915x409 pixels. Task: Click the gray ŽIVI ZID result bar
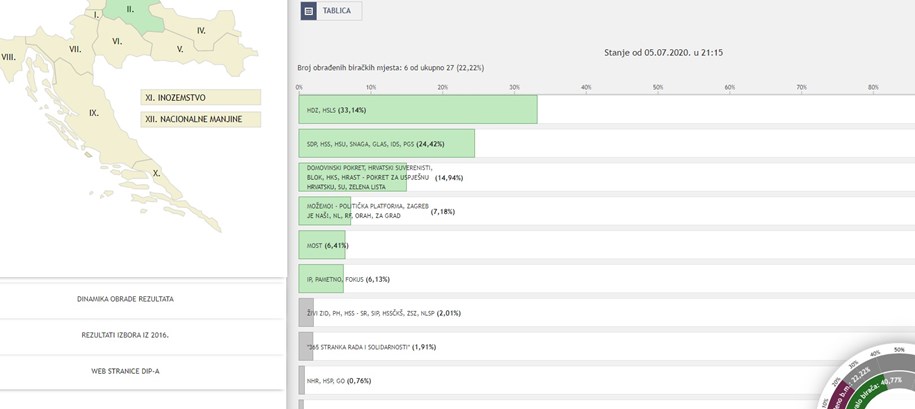coord(306,313)
